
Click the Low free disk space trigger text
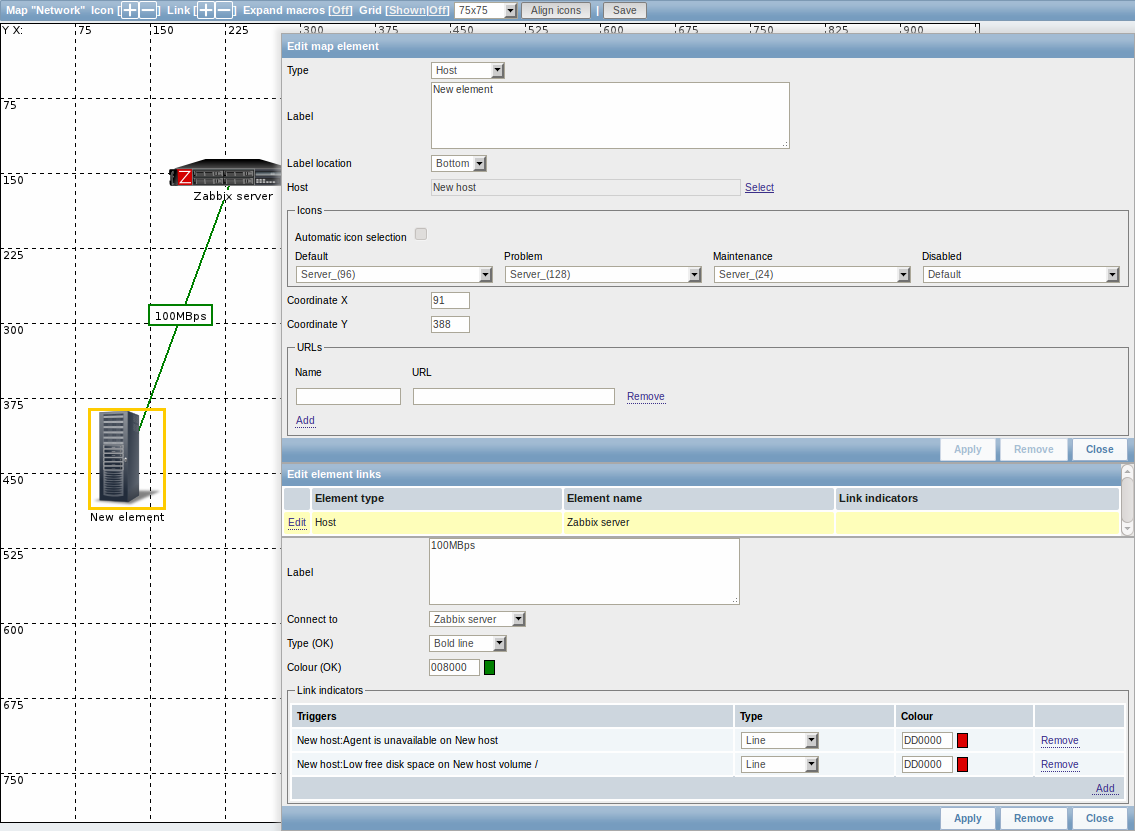[x=418, y=764]
